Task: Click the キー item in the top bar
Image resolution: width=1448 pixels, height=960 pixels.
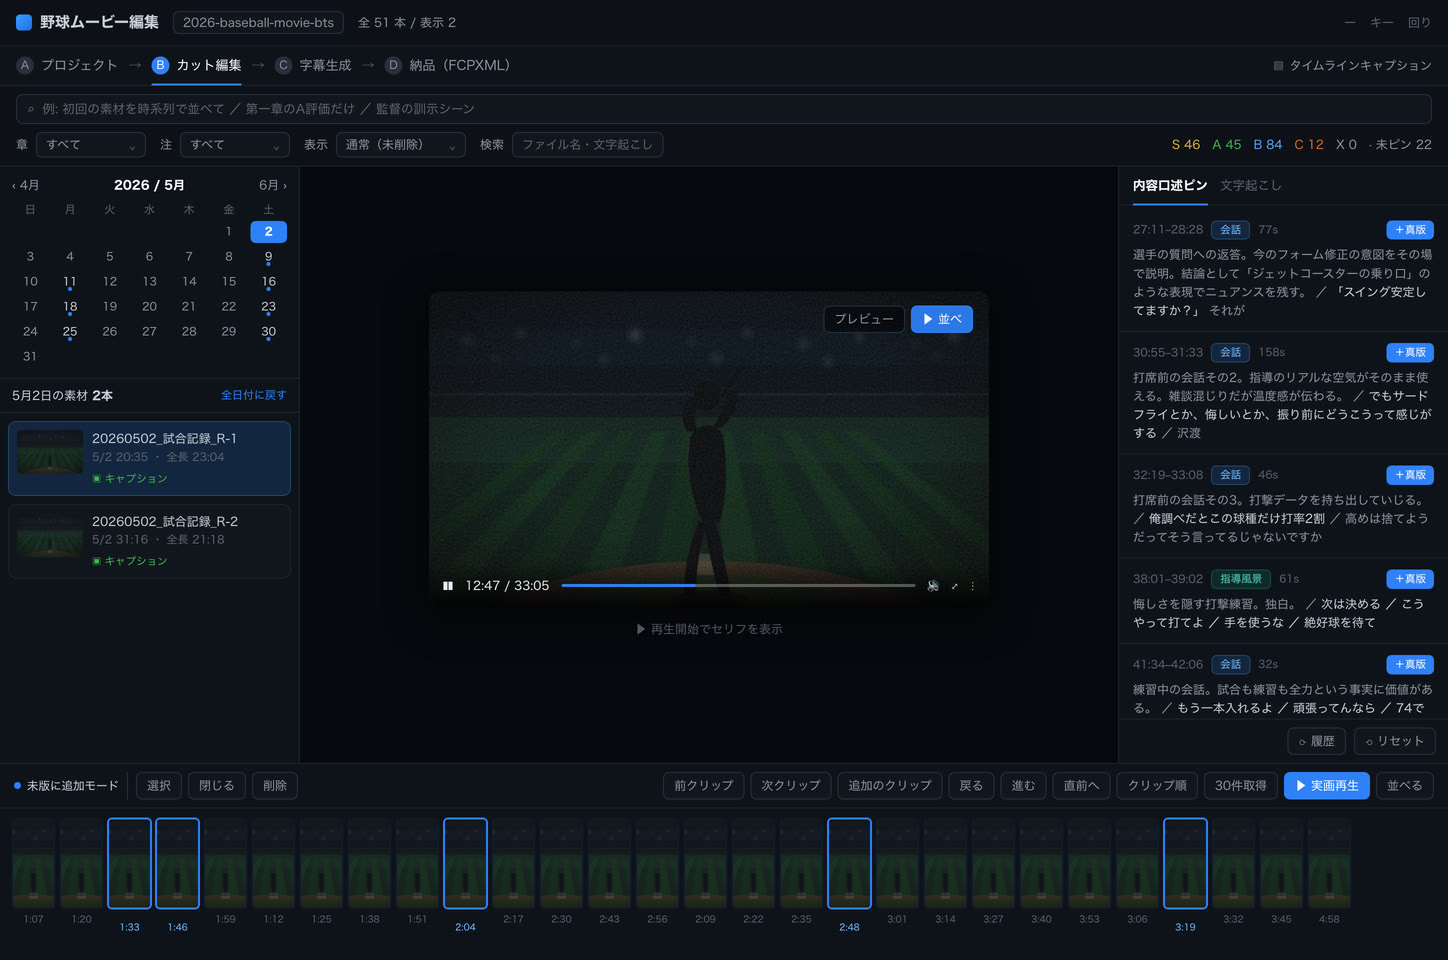Action: 1382,22
